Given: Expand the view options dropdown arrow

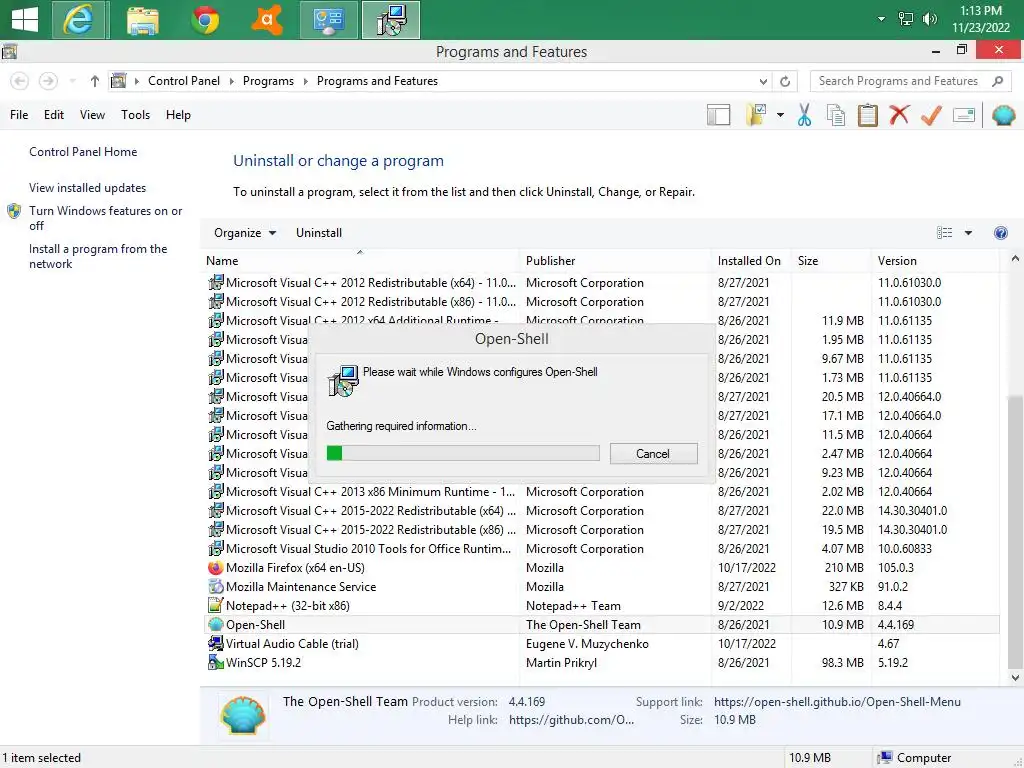Looking at the screenshot, I should click(968, 233).
